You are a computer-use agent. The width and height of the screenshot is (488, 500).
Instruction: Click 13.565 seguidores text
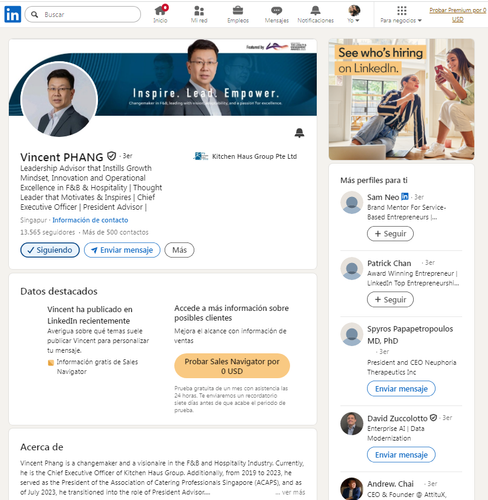point(48,232)
